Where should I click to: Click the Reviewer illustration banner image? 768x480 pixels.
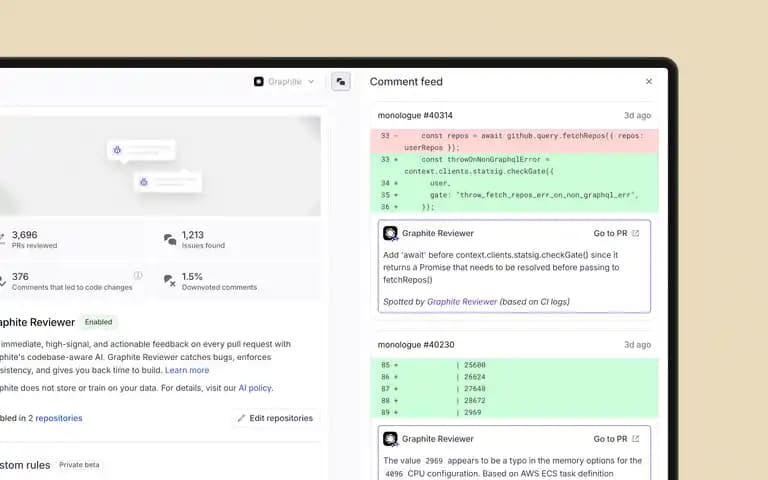coord(160,166)
